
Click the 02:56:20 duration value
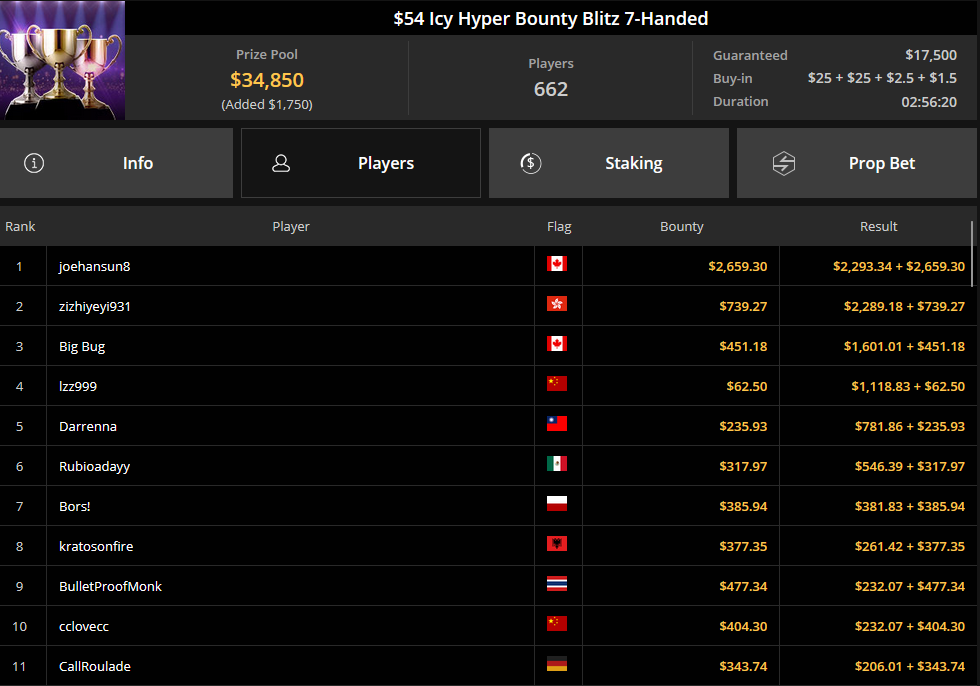[x=929, y=102]
